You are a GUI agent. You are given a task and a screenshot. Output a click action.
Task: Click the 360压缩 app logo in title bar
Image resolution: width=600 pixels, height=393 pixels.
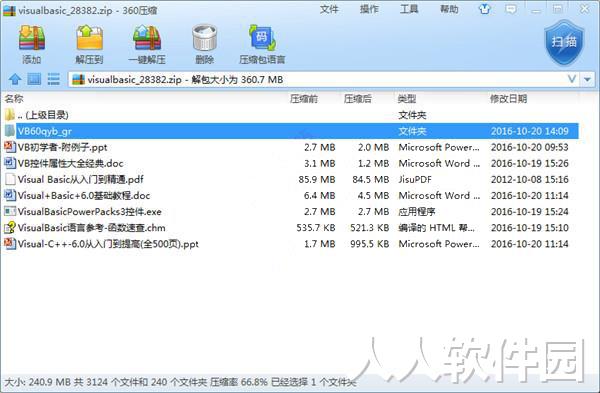(9, 10)
